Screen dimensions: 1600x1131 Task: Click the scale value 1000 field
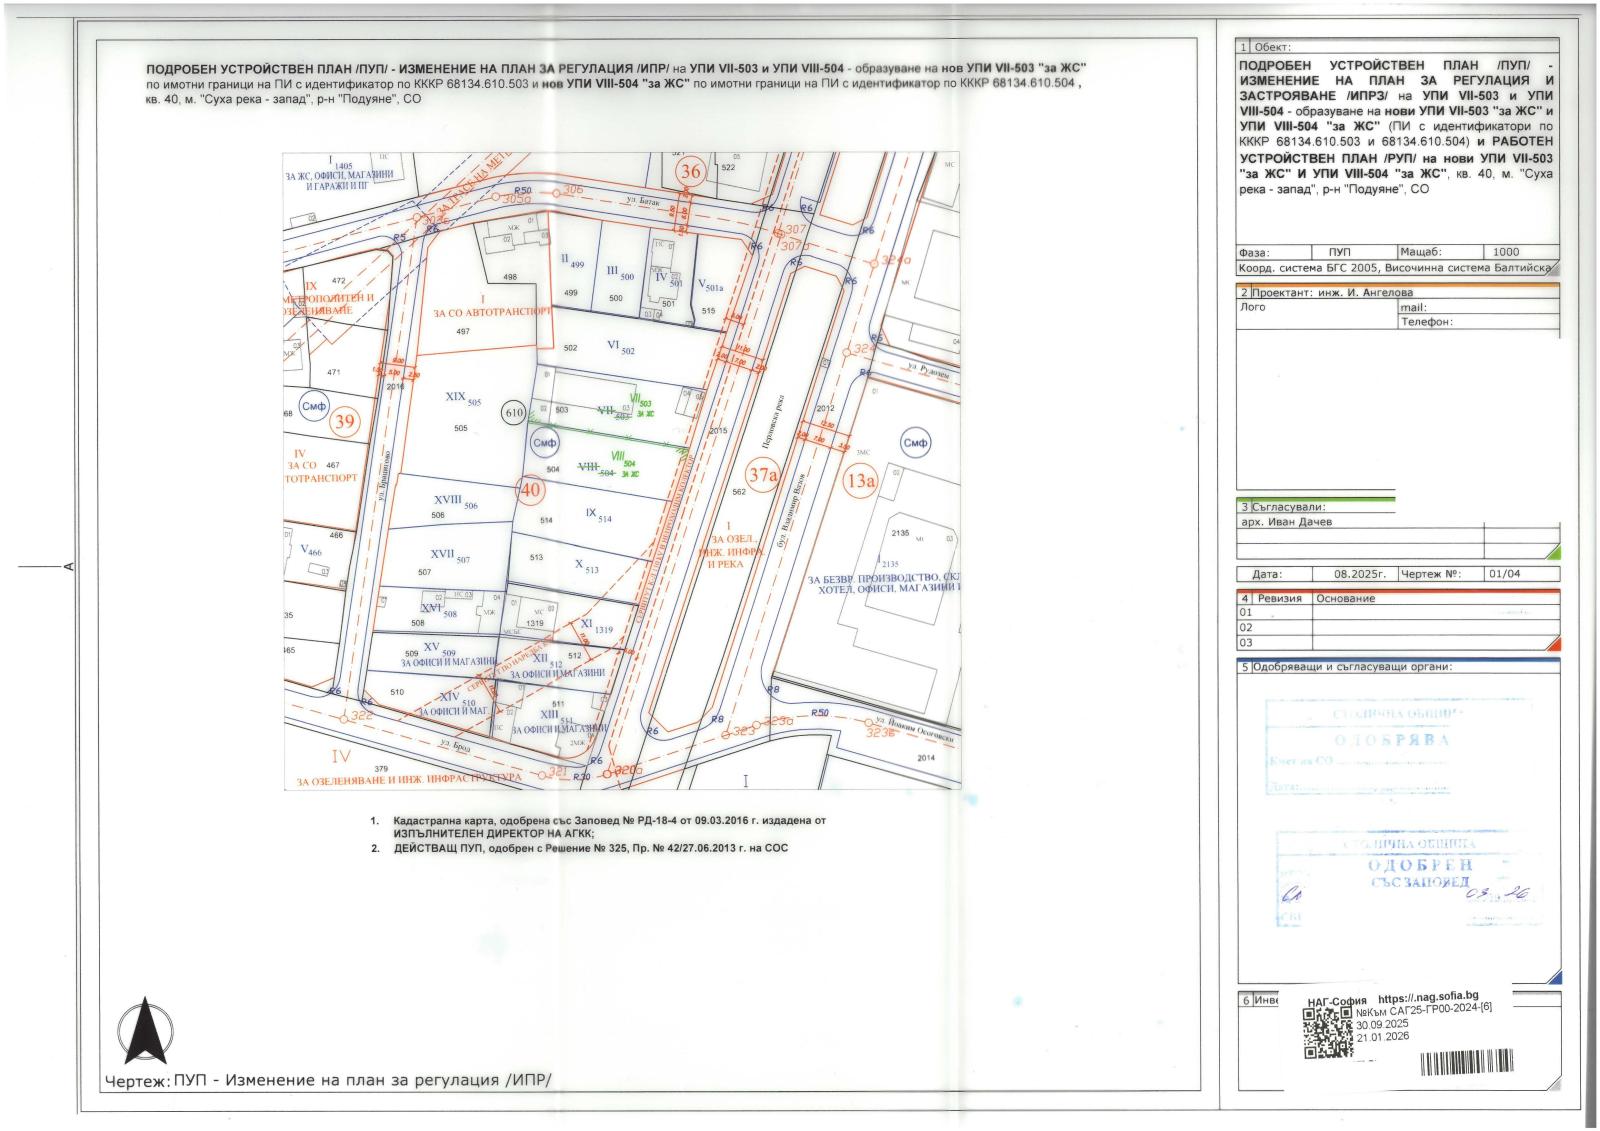click(x=1505, y=252)
